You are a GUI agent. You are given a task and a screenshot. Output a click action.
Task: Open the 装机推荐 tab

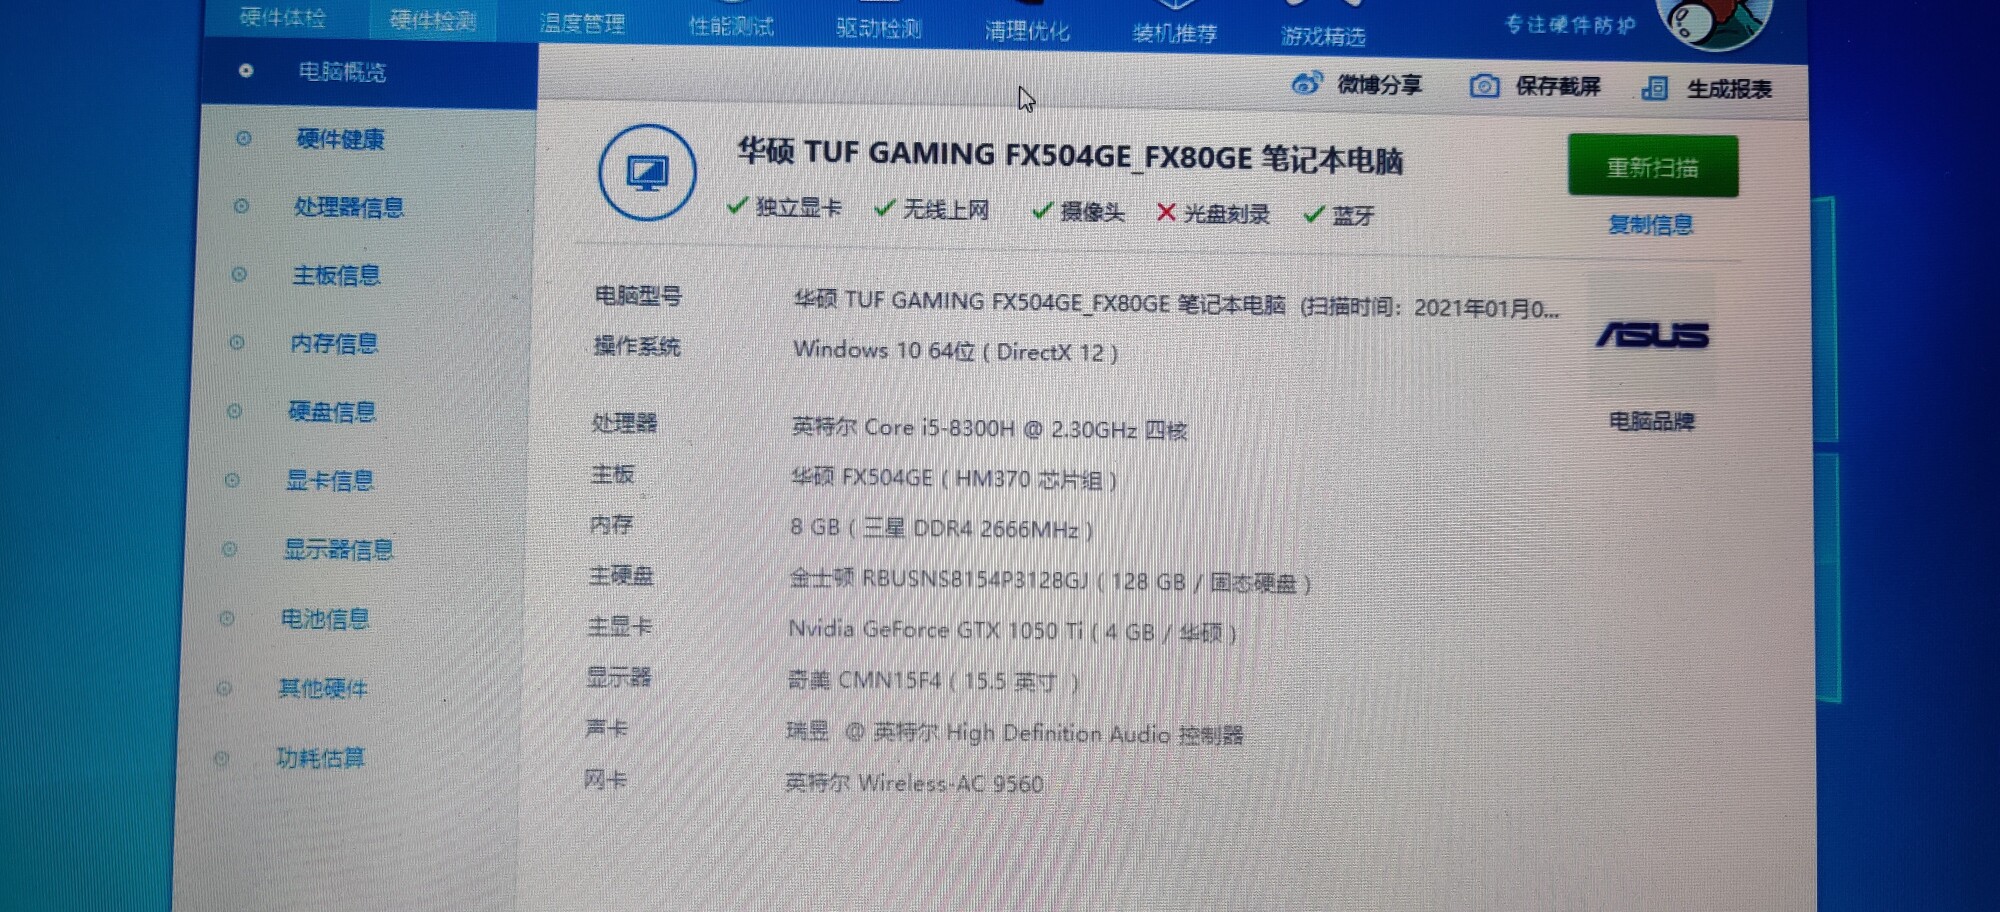pyautogui.click(x=1175, y=33)
